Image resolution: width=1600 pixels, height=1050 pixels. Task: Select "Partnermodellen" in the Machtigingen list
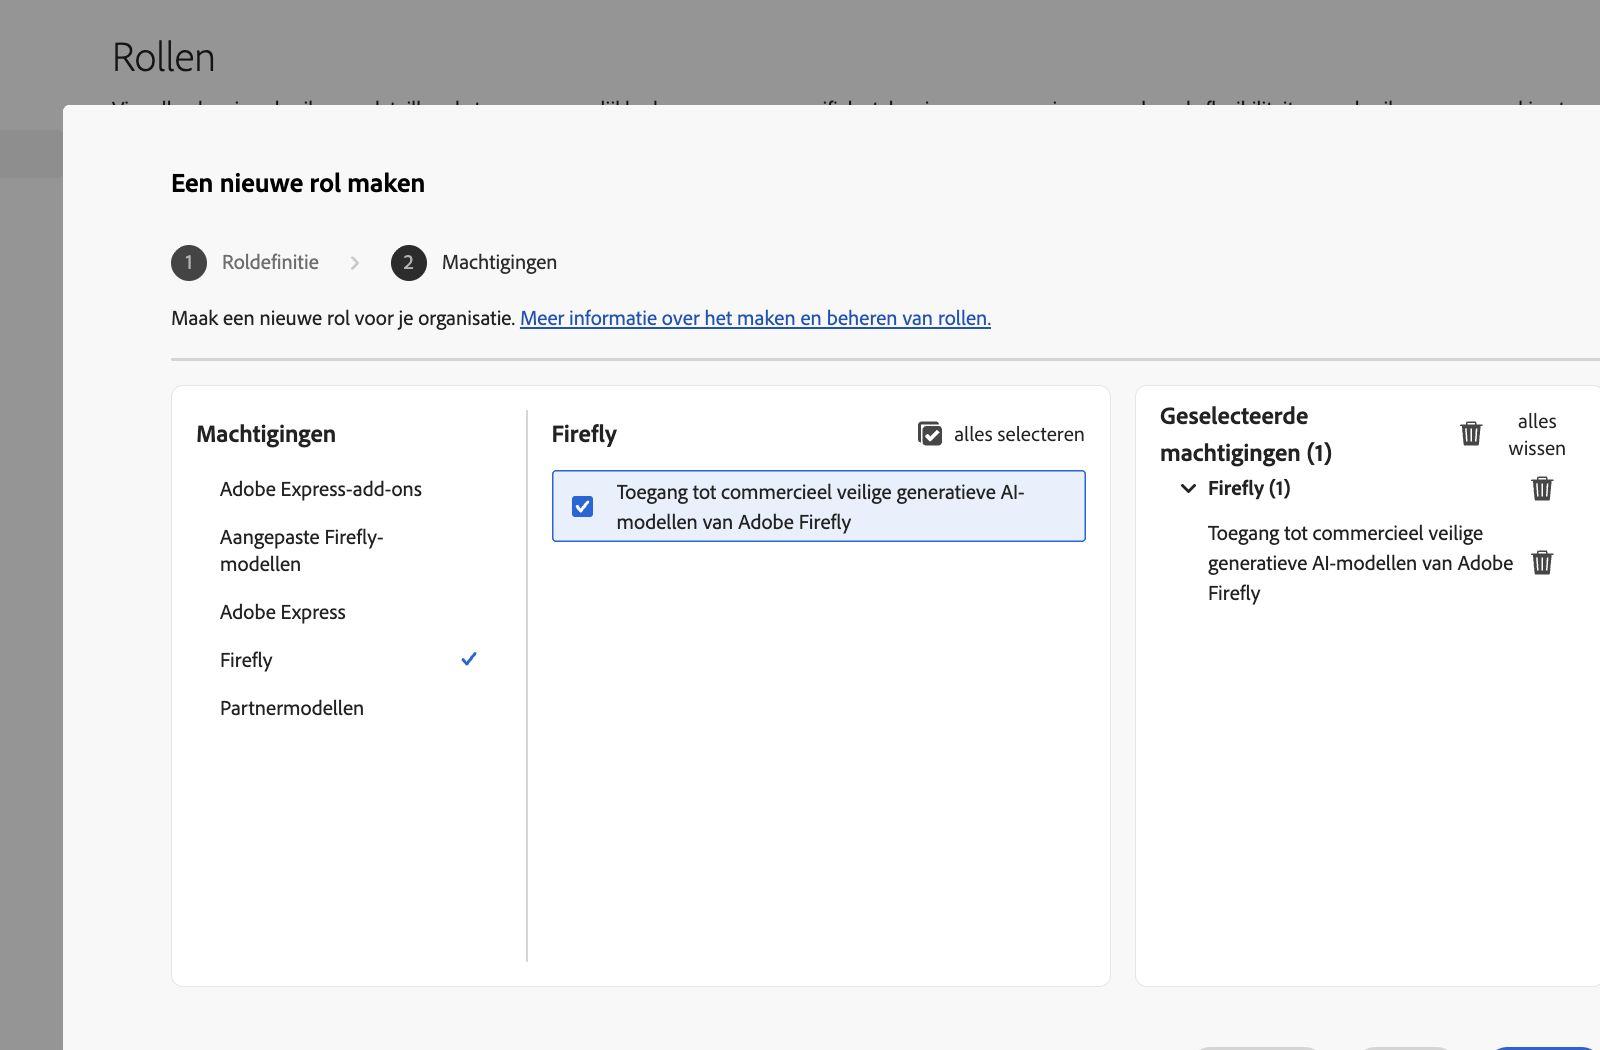(291, 707)
